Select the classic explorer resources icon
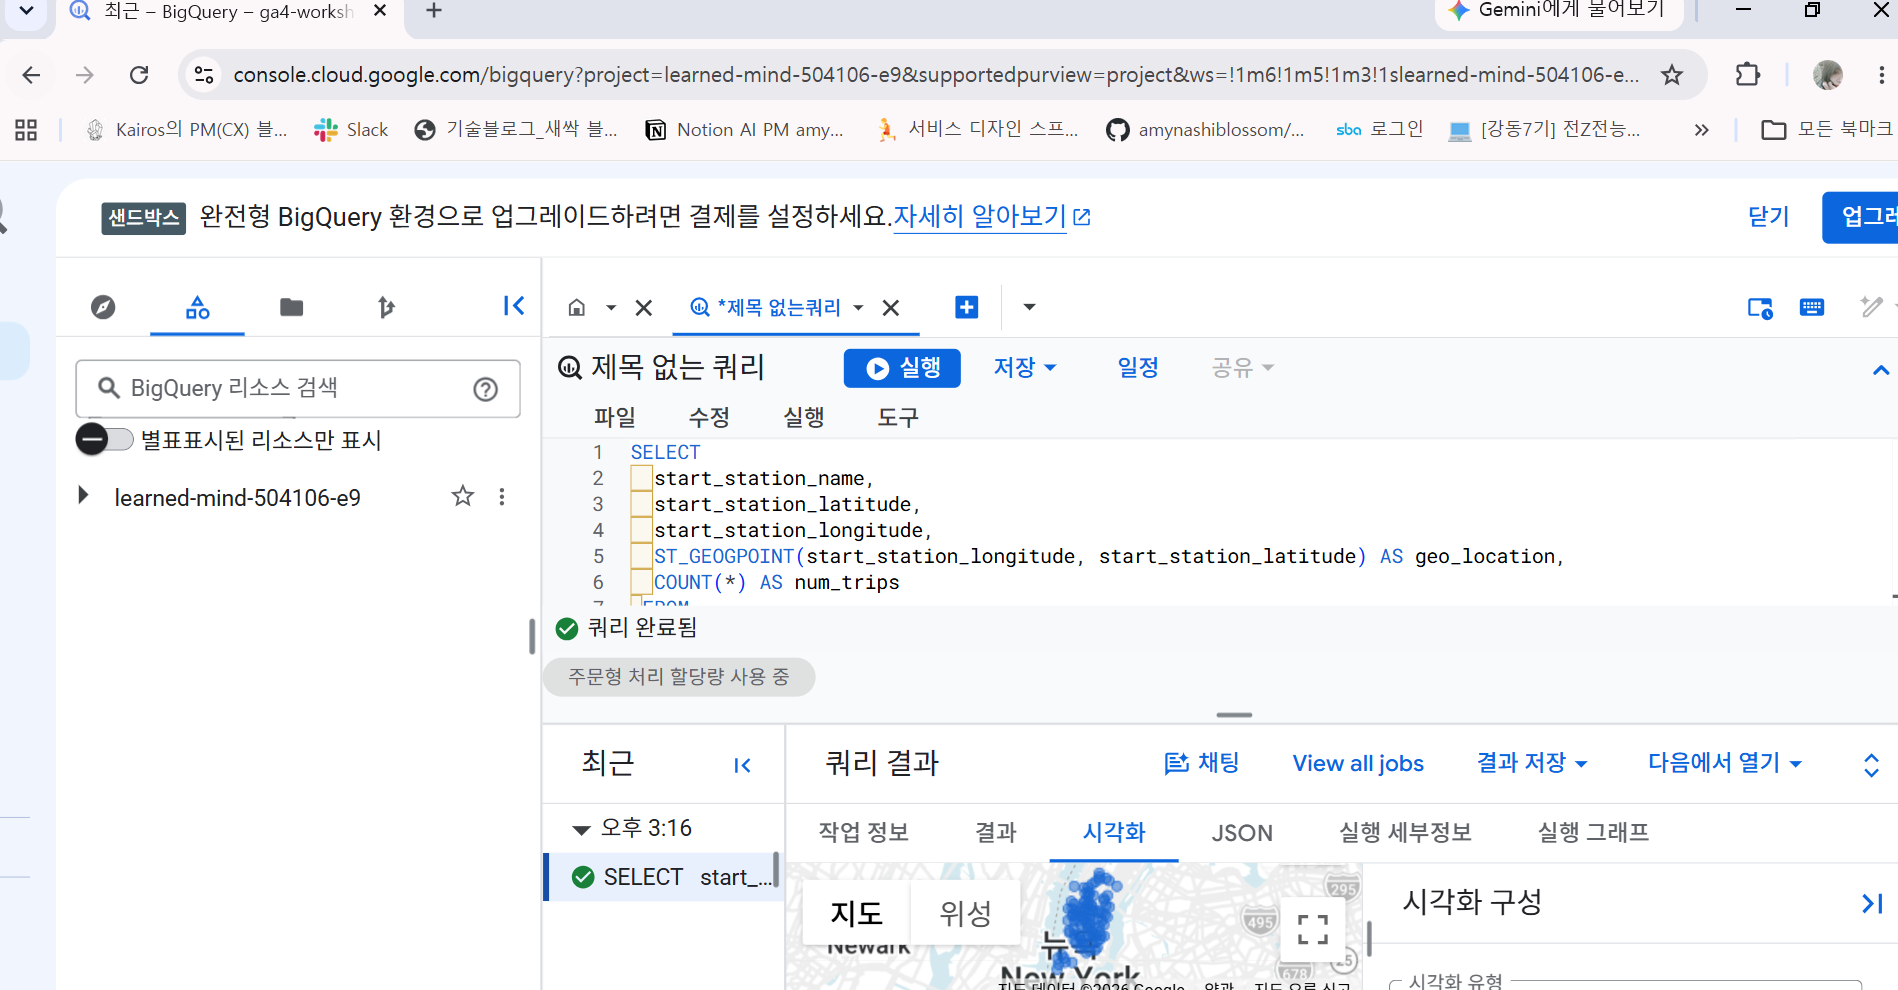1898x990 pixels. (198, 307)
